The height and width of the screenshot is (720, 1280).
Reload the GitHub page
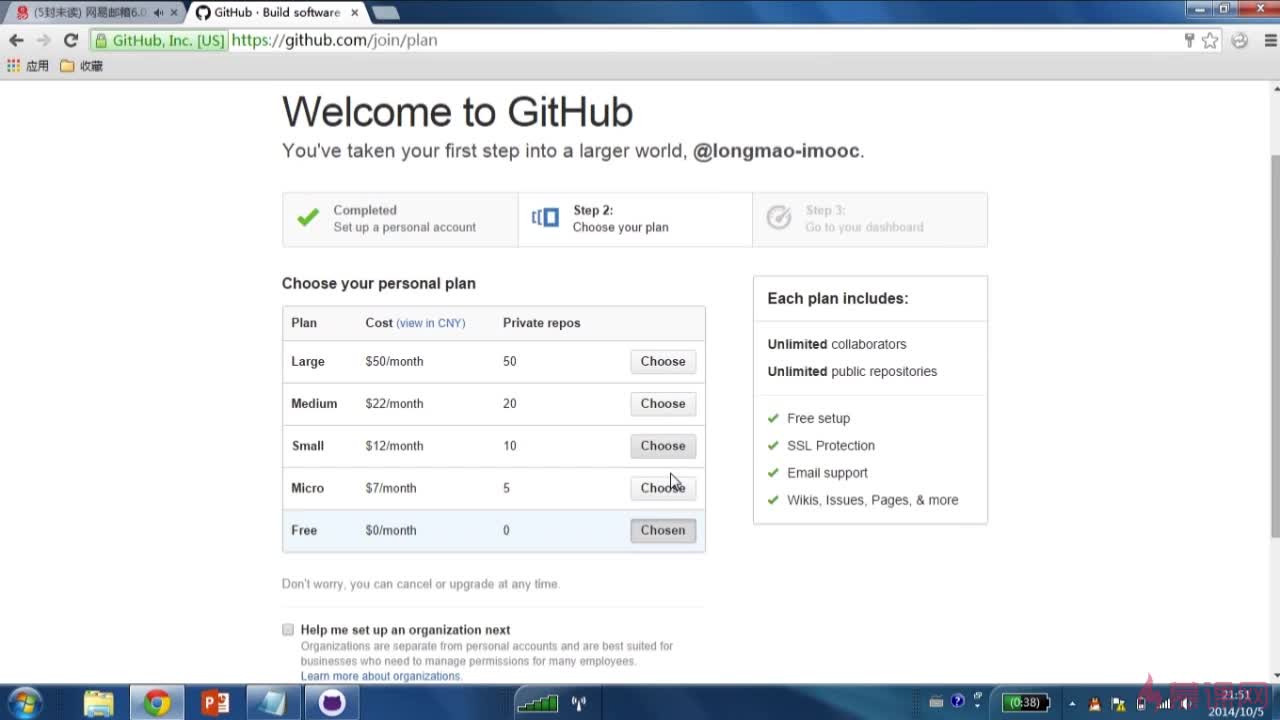tap(70, 40)
